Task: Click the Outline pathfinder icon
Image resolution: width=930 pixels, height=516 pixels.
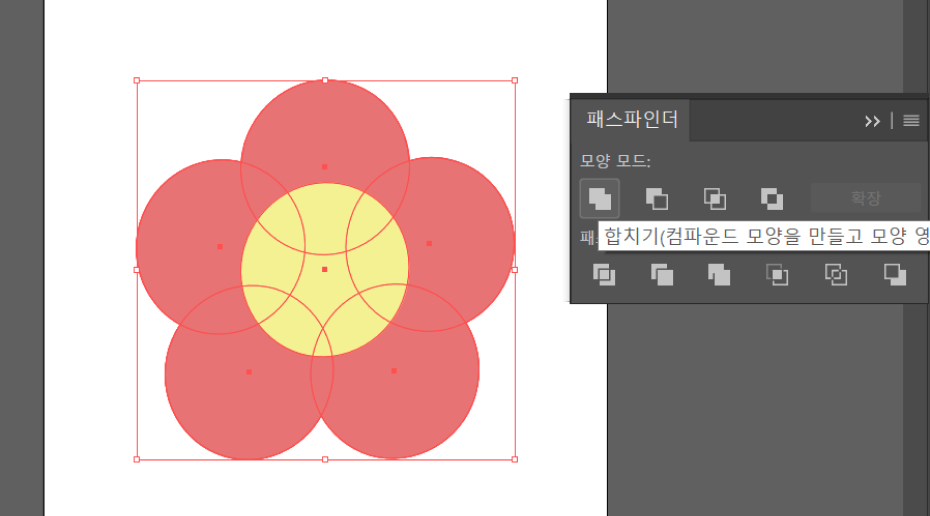Action: click(x=835, y=274)
